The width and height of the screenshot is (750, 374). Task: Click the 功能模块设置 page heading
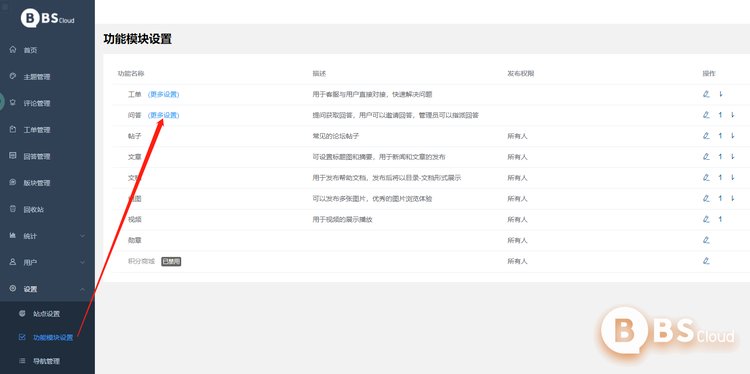pos(137,39)
